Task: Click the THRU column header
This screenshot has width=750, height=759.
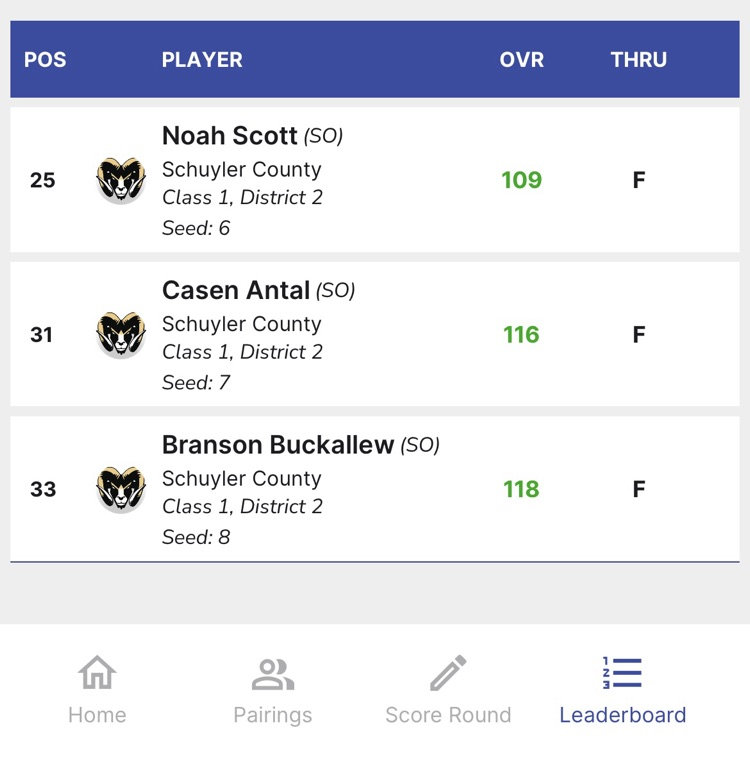Action: [639, 60]
